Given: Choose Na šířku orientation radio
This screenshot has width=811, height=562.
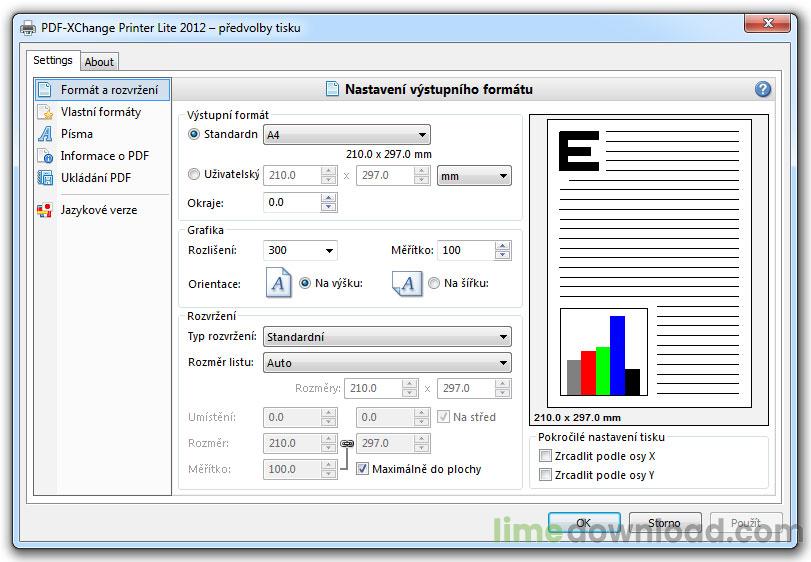Looking at the screenshot, I should click(x=434, y=283).
